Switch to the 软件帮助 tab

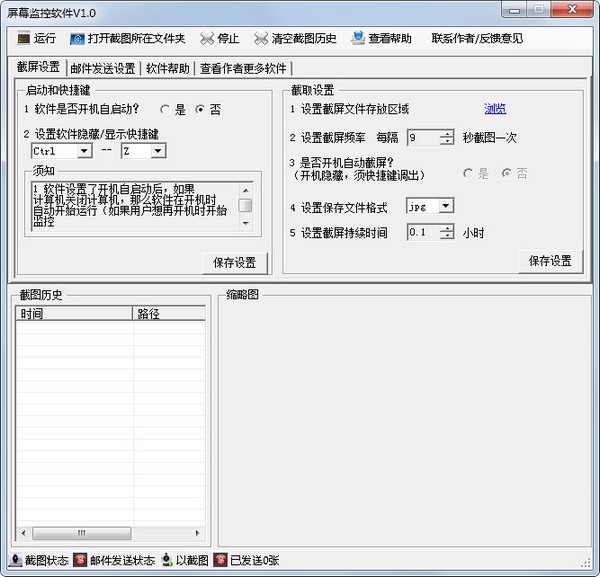[167, 69]
